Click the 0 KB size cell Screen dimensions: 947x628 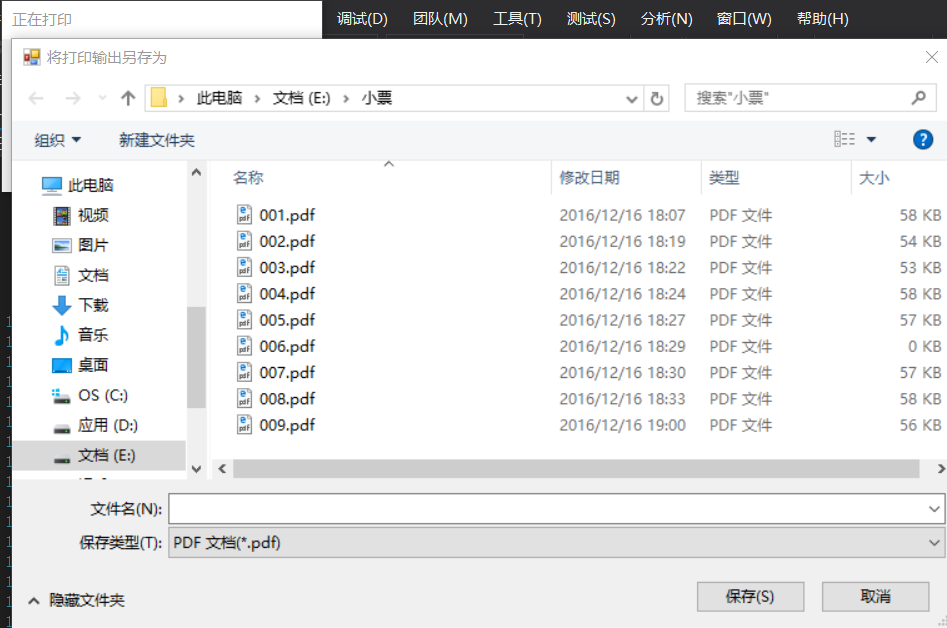[925, 347]
